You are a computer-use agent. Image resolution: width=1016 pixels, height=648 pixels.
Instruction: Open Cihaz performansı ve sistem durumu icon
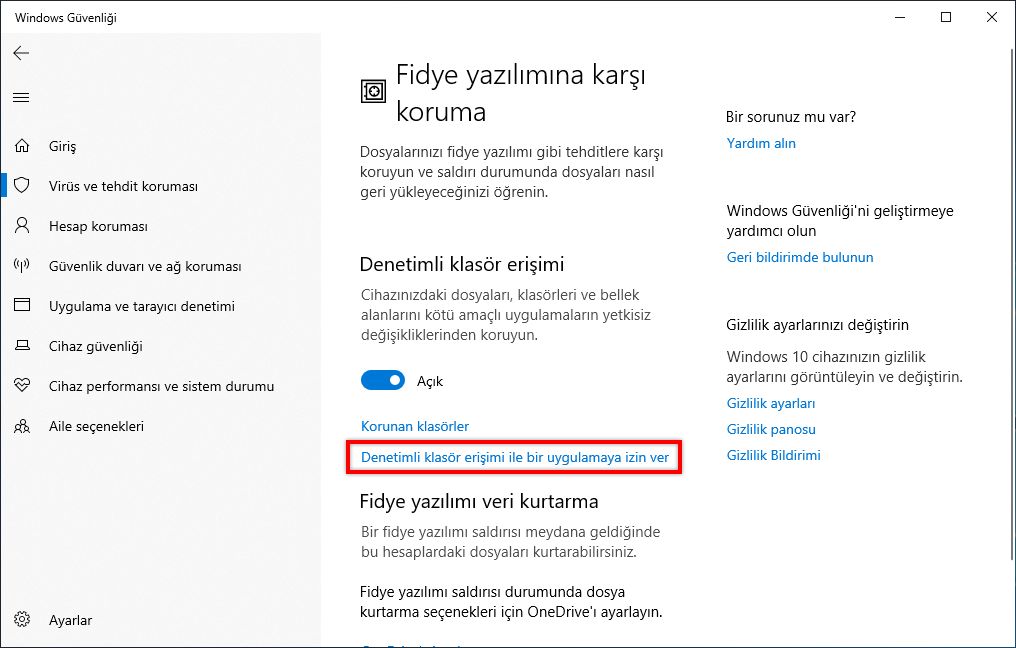[22, 386]
